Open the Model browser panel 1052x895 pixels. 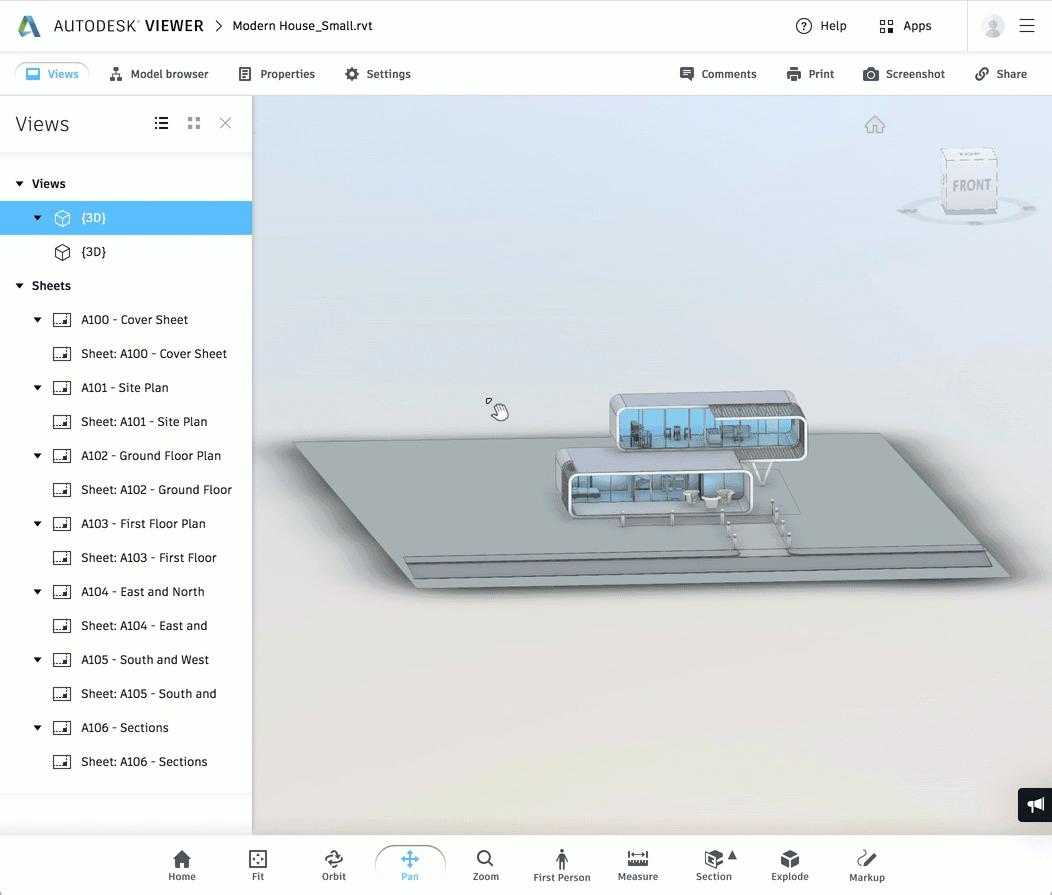tap(158, 73)
